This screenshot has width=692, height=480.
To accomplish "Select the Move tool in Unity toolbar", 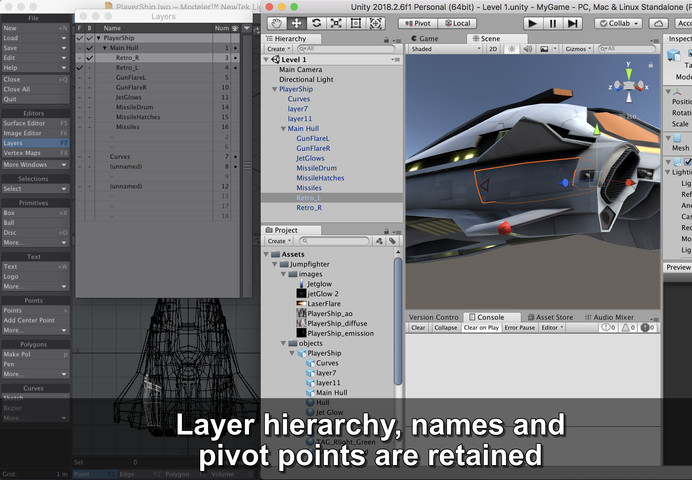I will (297, 23).
